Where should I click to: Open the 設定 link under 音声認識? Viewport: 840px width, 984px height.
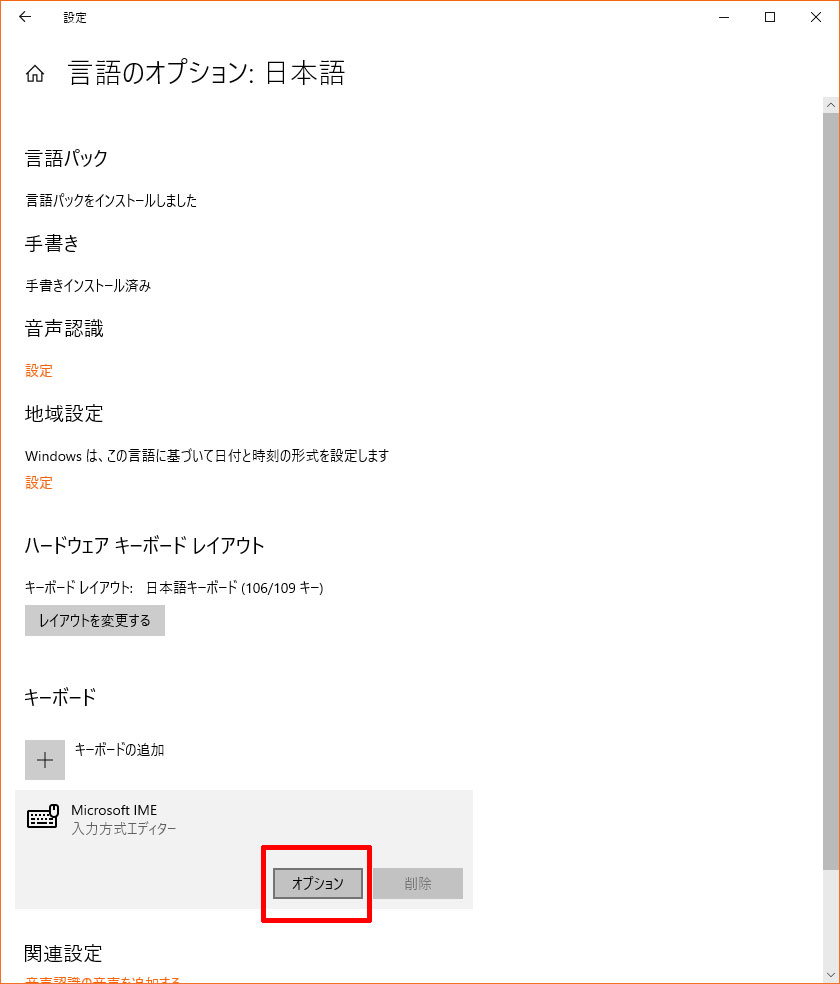click(x=39, y=371)
